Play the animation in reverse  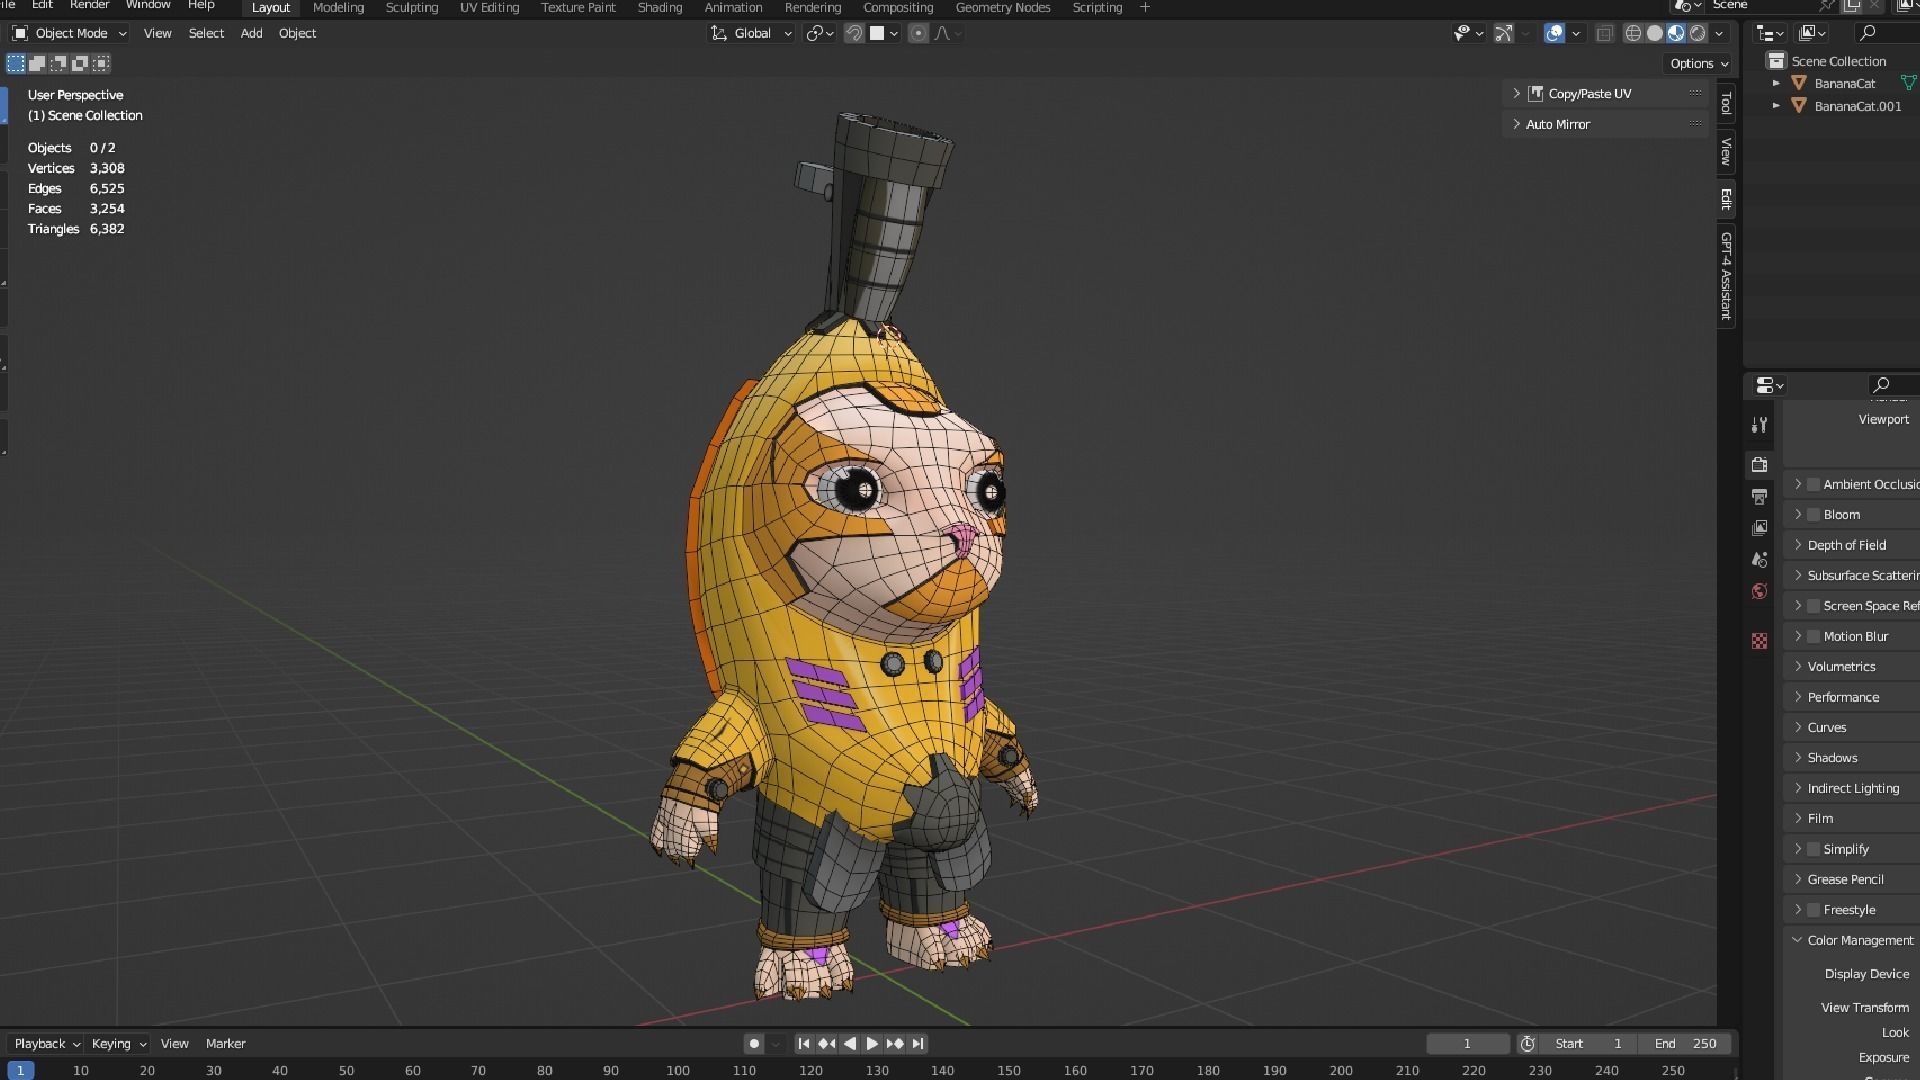[x=849, y=1043]
